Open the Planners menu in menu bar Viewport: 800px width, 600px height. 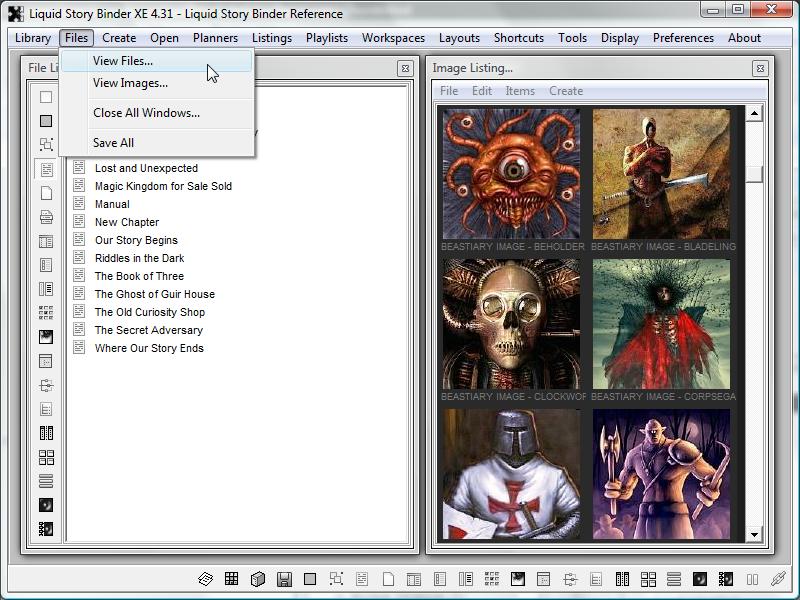[x=215, y=38]
